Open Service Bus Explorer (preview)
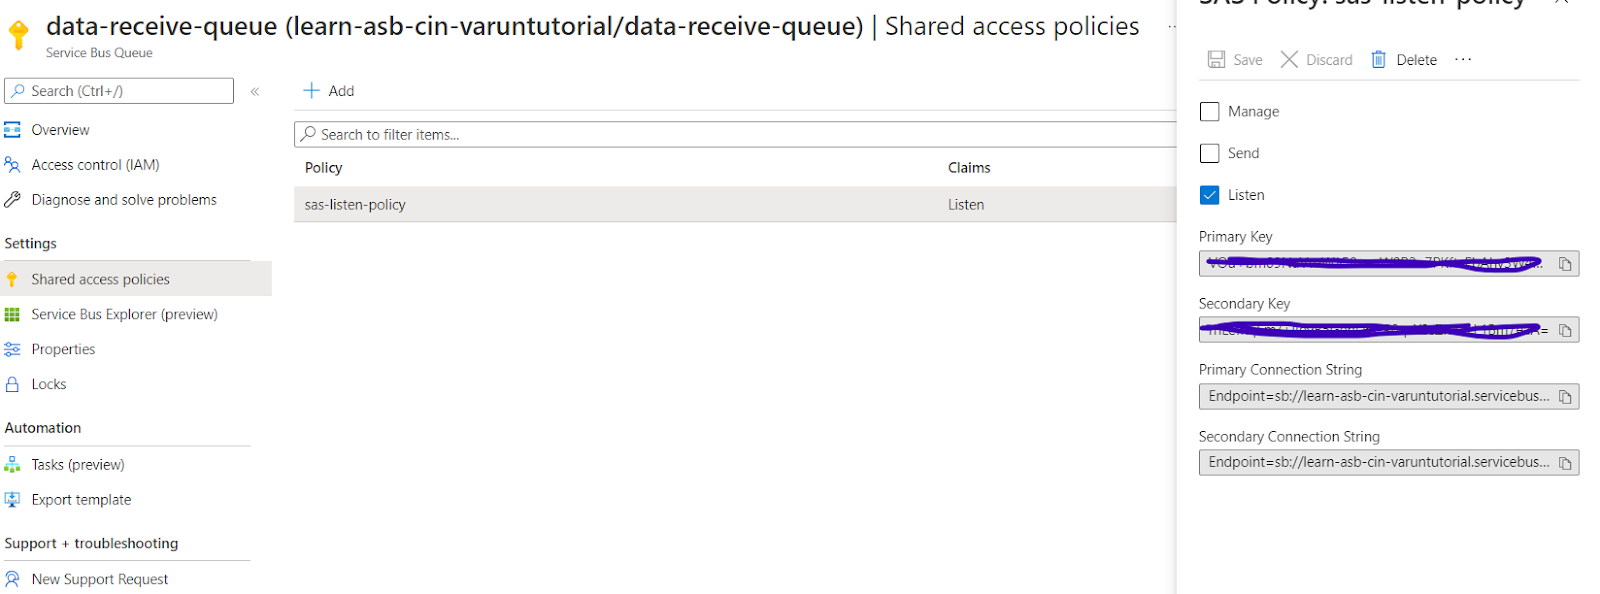 (124, 314)
